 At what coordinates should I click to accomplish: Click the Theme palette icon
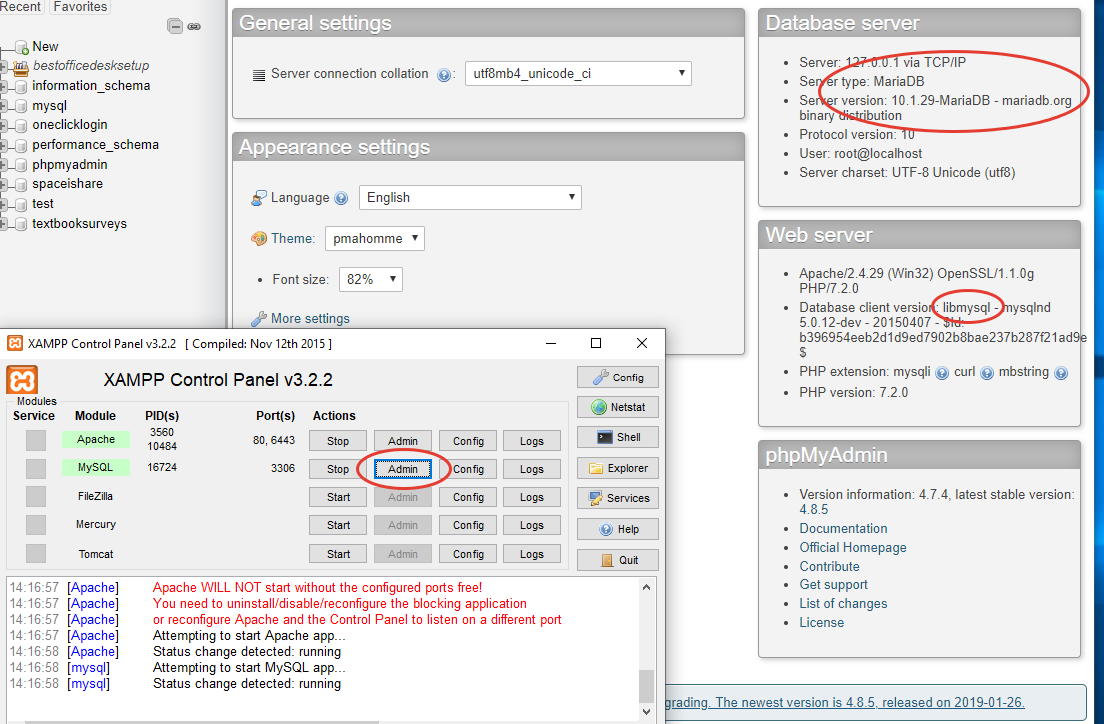tap(259, 239)
